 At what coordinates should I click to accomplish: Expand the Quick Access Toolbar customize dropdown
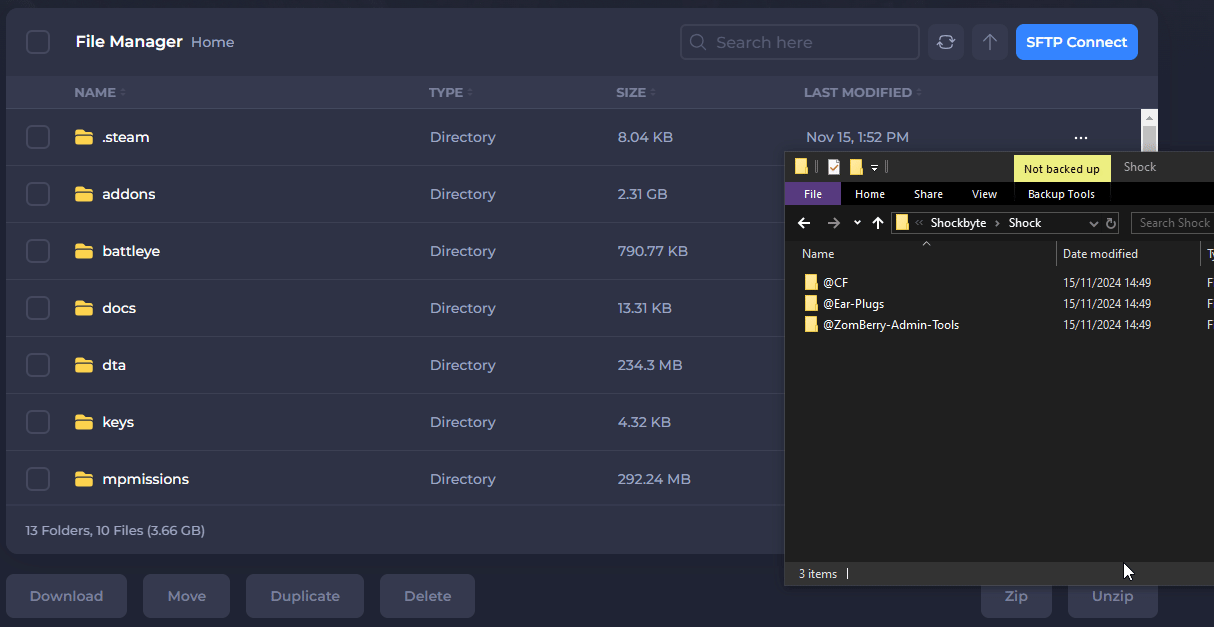coord(874,167)
